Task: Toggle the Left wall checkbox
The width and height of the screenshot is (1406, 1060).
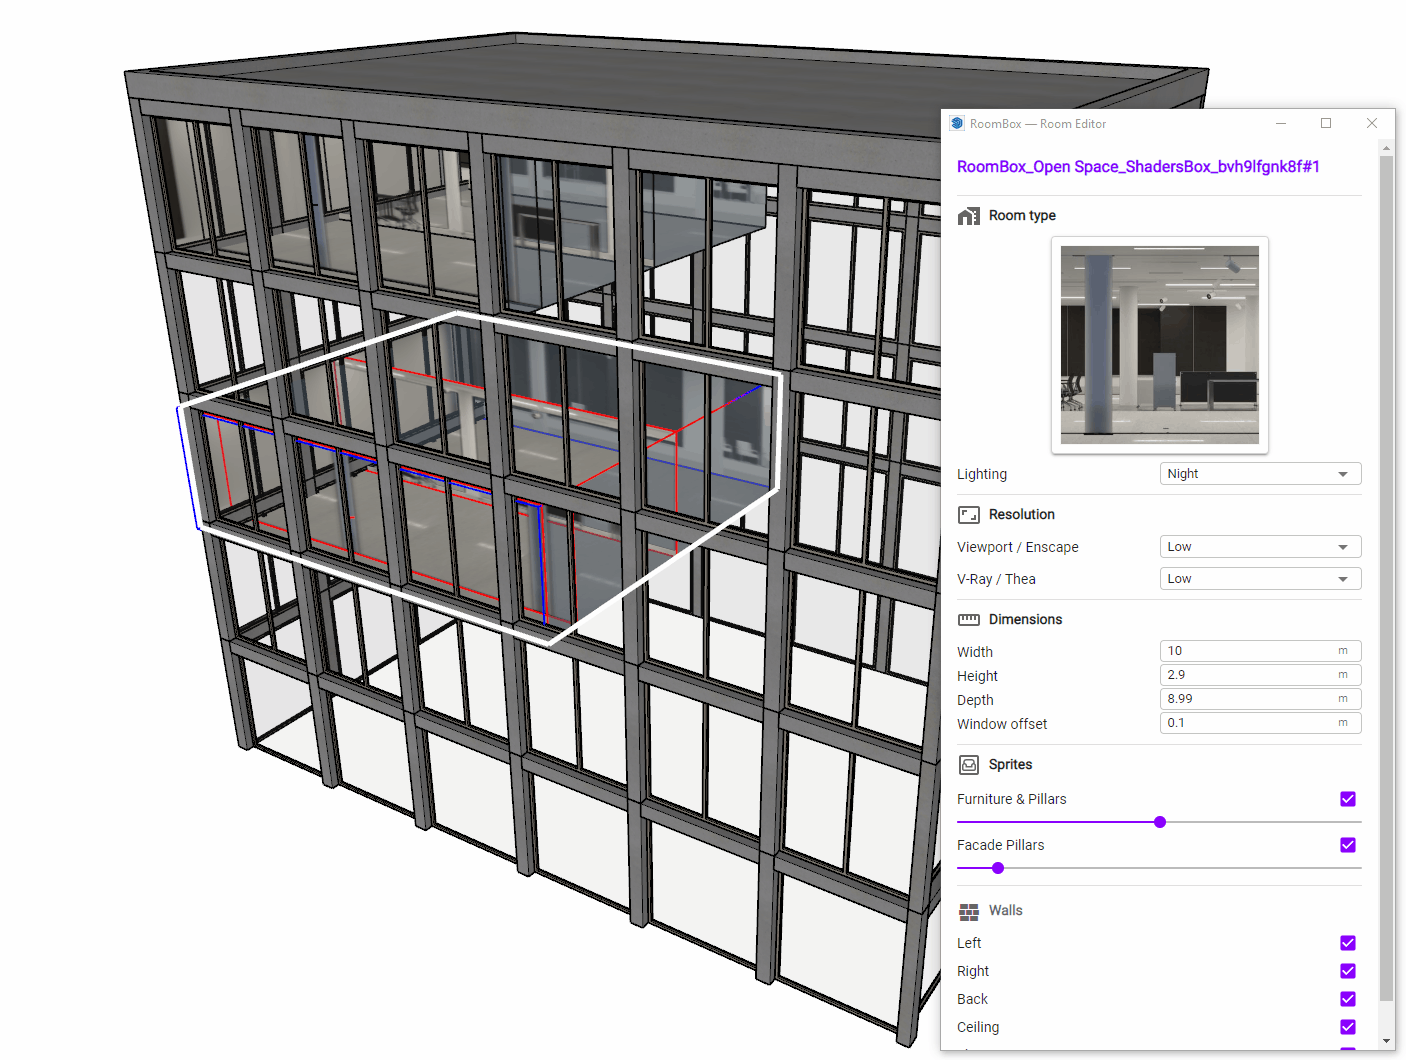Action: point(1348,943)
